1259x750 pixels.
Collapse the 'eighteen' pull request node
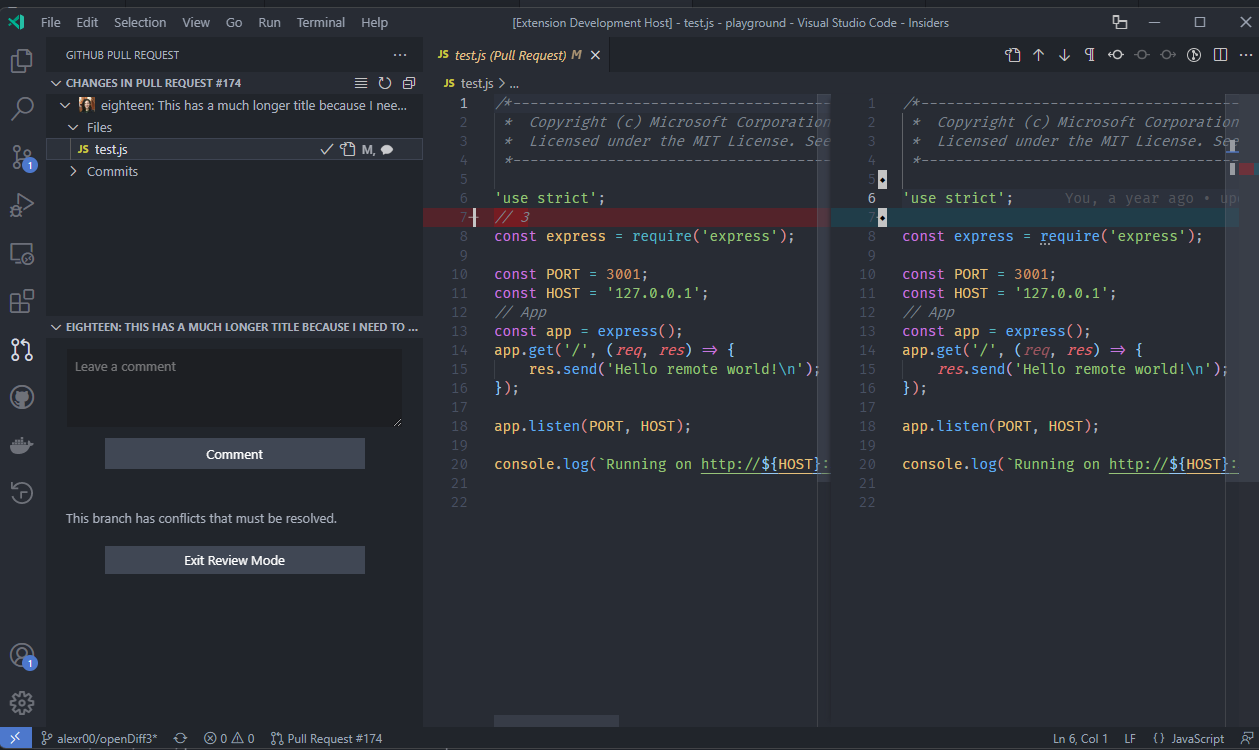pos(65,105)
